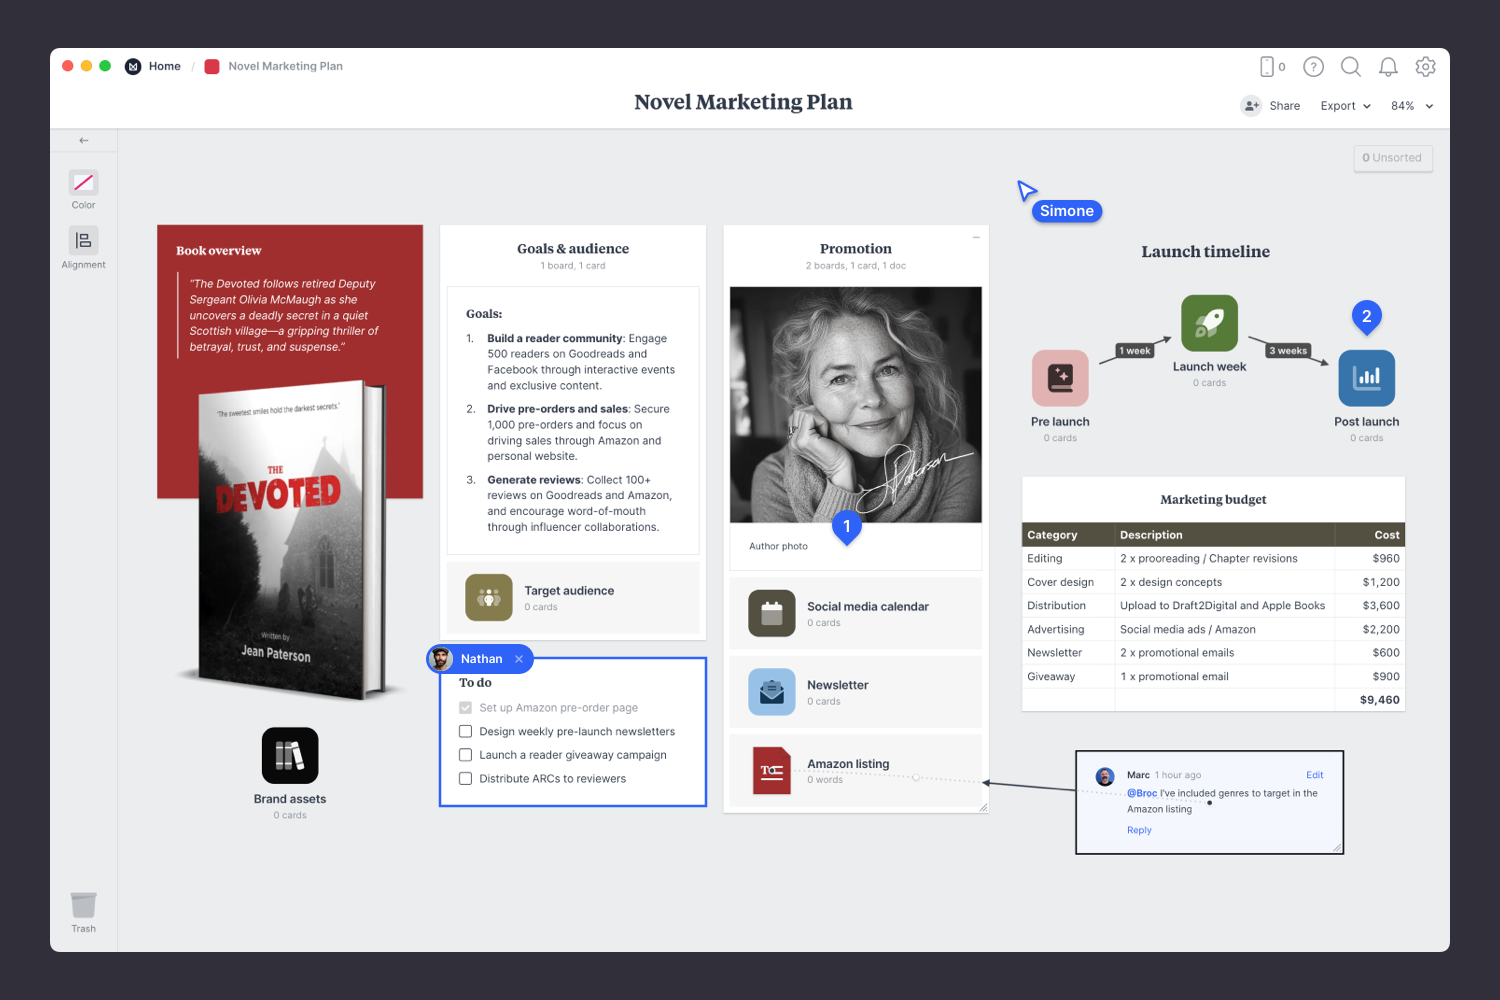Screen dimensions: 1500x1000
Task: Collapse the Promotion column
Action: coord(976,237)
